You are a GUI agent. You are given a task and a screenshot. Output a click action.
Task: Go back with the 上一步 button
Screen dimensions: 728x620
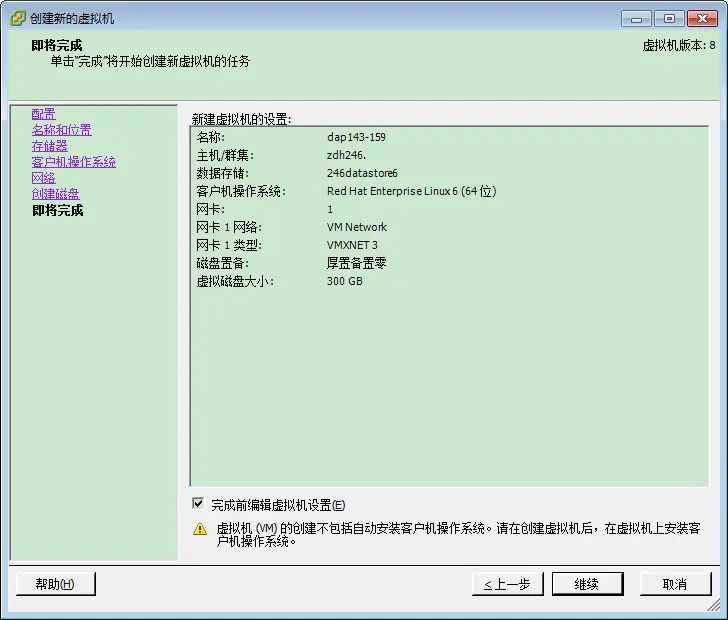click(x=507, y=584)
